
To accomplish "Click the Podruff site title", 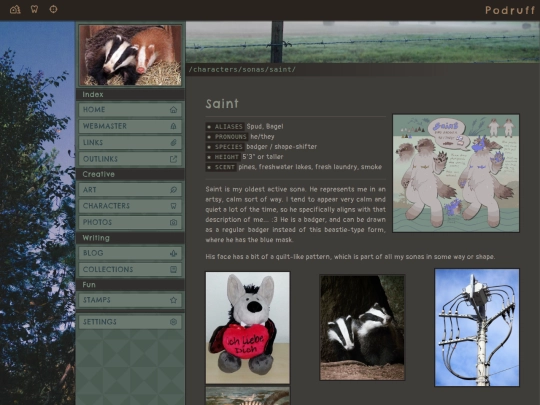I will pos(510,10).
